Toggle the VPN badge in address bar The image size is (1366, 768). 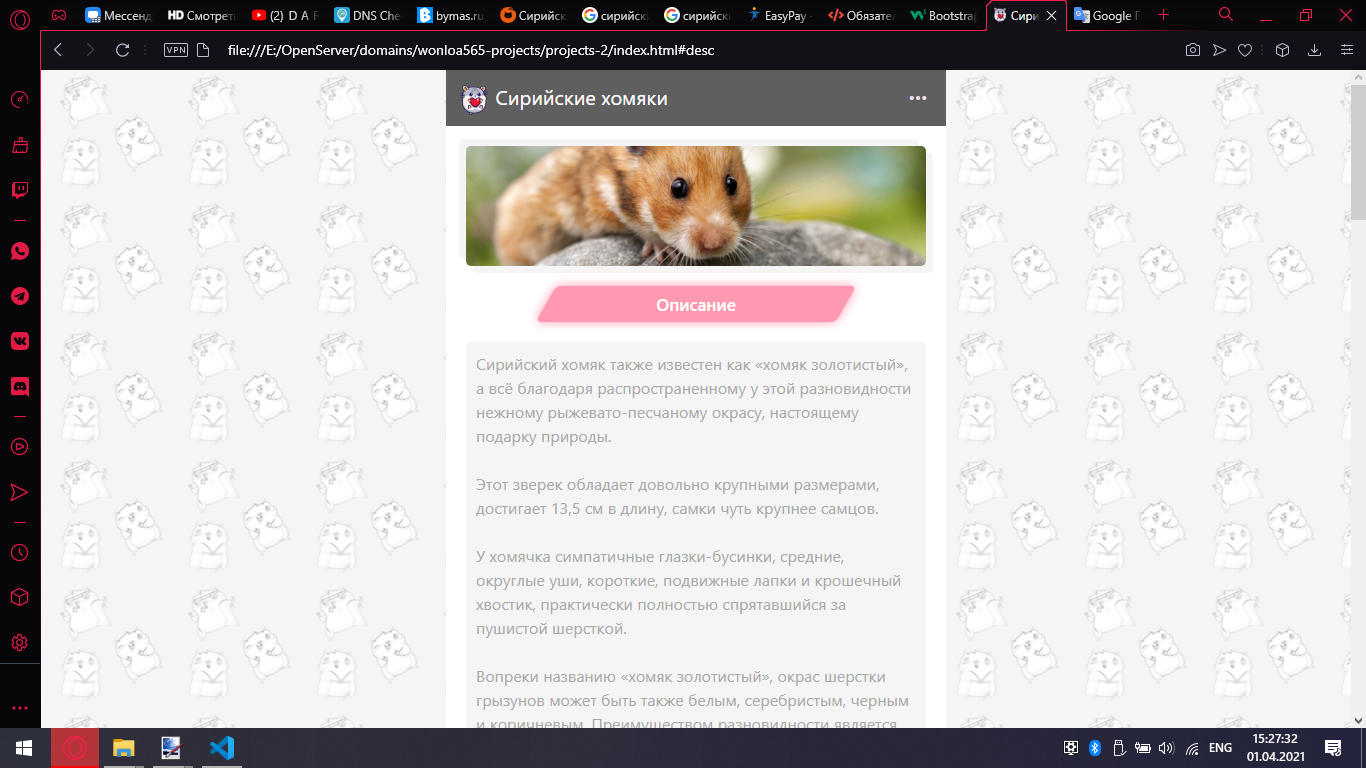pyautogui.click(x=176, y=50)
